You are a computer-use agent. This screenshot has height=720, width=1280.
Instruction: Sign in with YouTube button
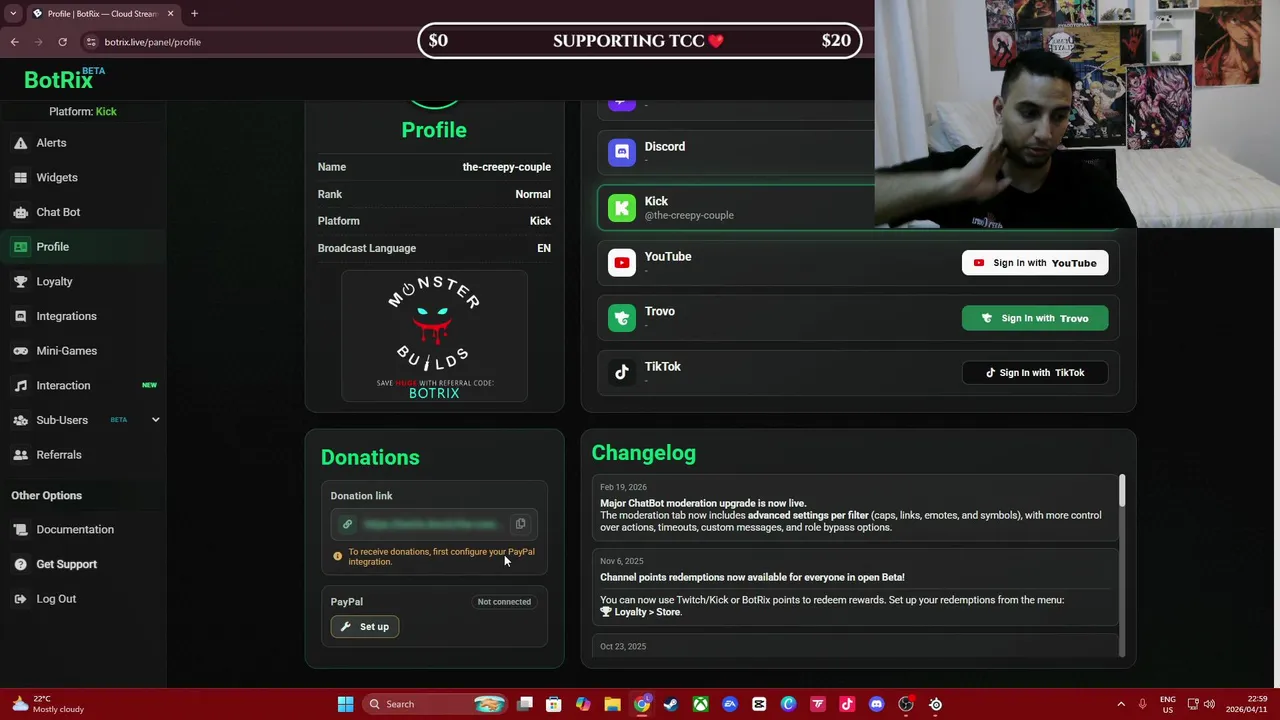pos(1035,263)
